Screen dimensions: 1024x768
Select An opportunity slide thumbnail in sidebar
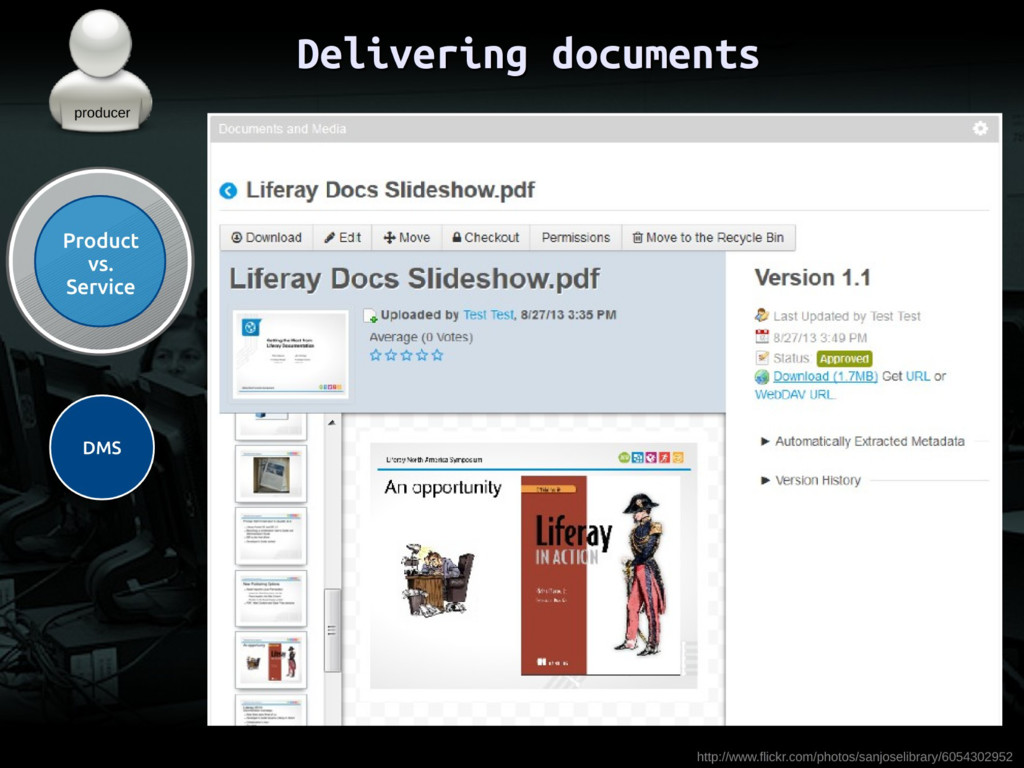[270, 660]
